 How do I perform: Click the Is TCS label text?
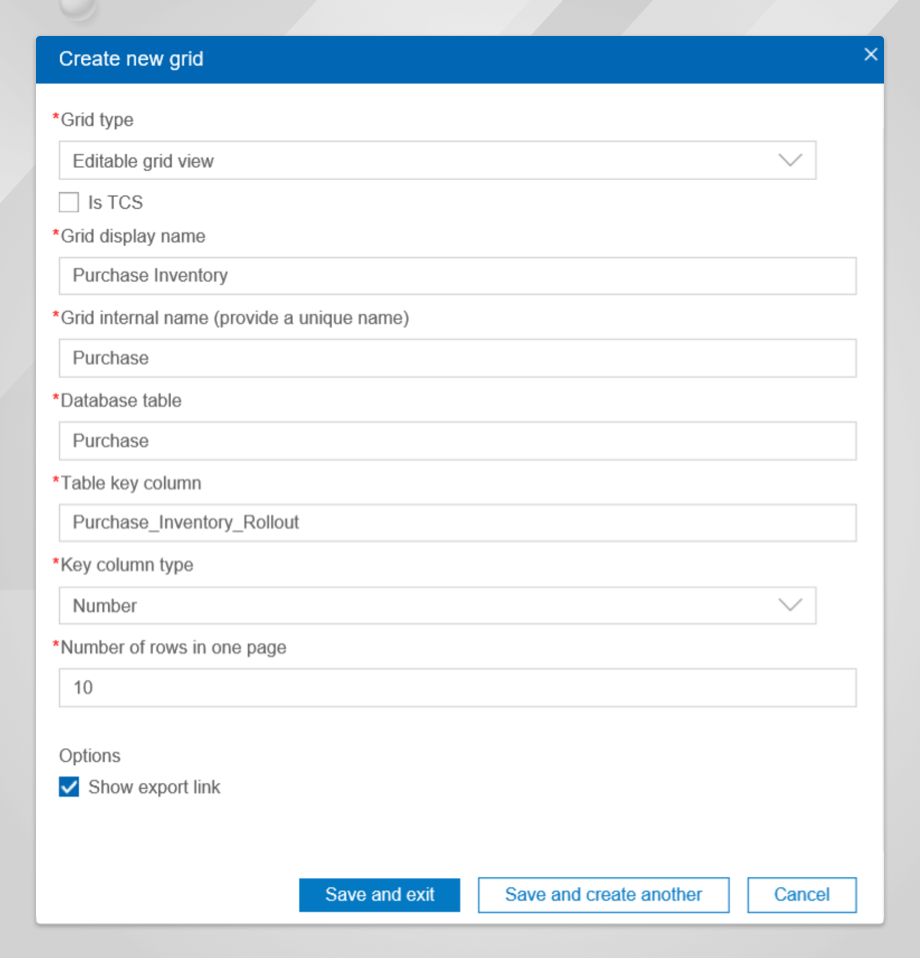coord(115,202)
